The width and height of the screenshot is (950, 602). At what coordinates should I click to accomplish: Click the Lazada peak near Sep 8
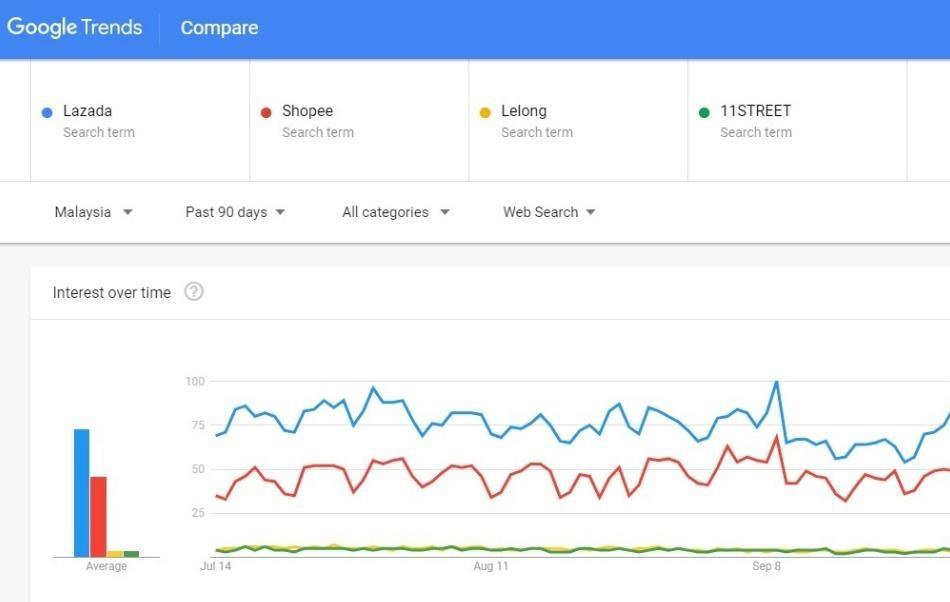[x=776, y=382]
